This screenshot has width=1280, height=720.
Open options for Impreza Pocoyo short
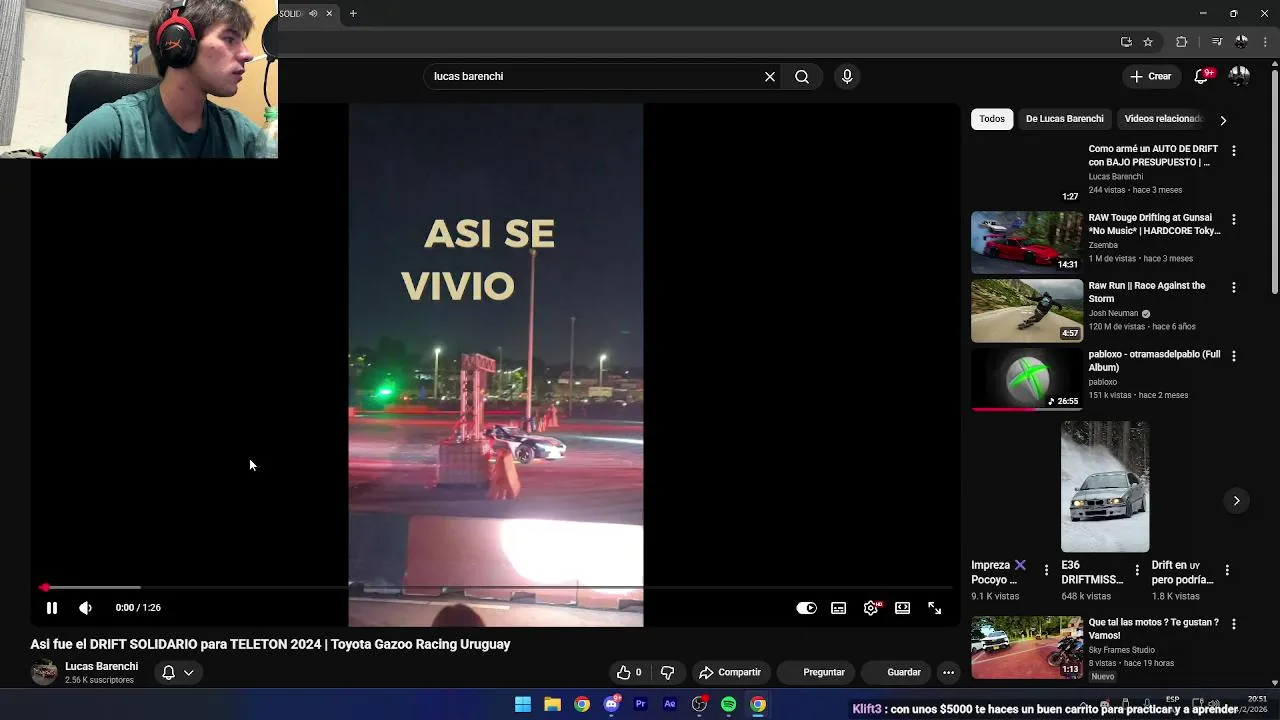[x=1046, y=571]
